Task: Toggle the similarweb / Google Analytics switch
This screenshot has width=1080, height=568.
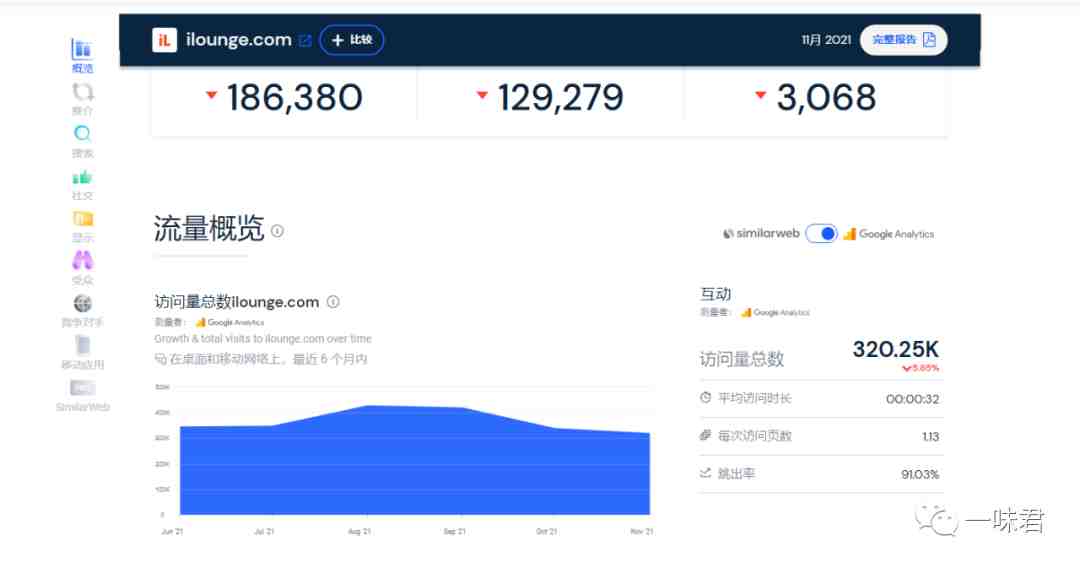Action: (x=821, y=233)
